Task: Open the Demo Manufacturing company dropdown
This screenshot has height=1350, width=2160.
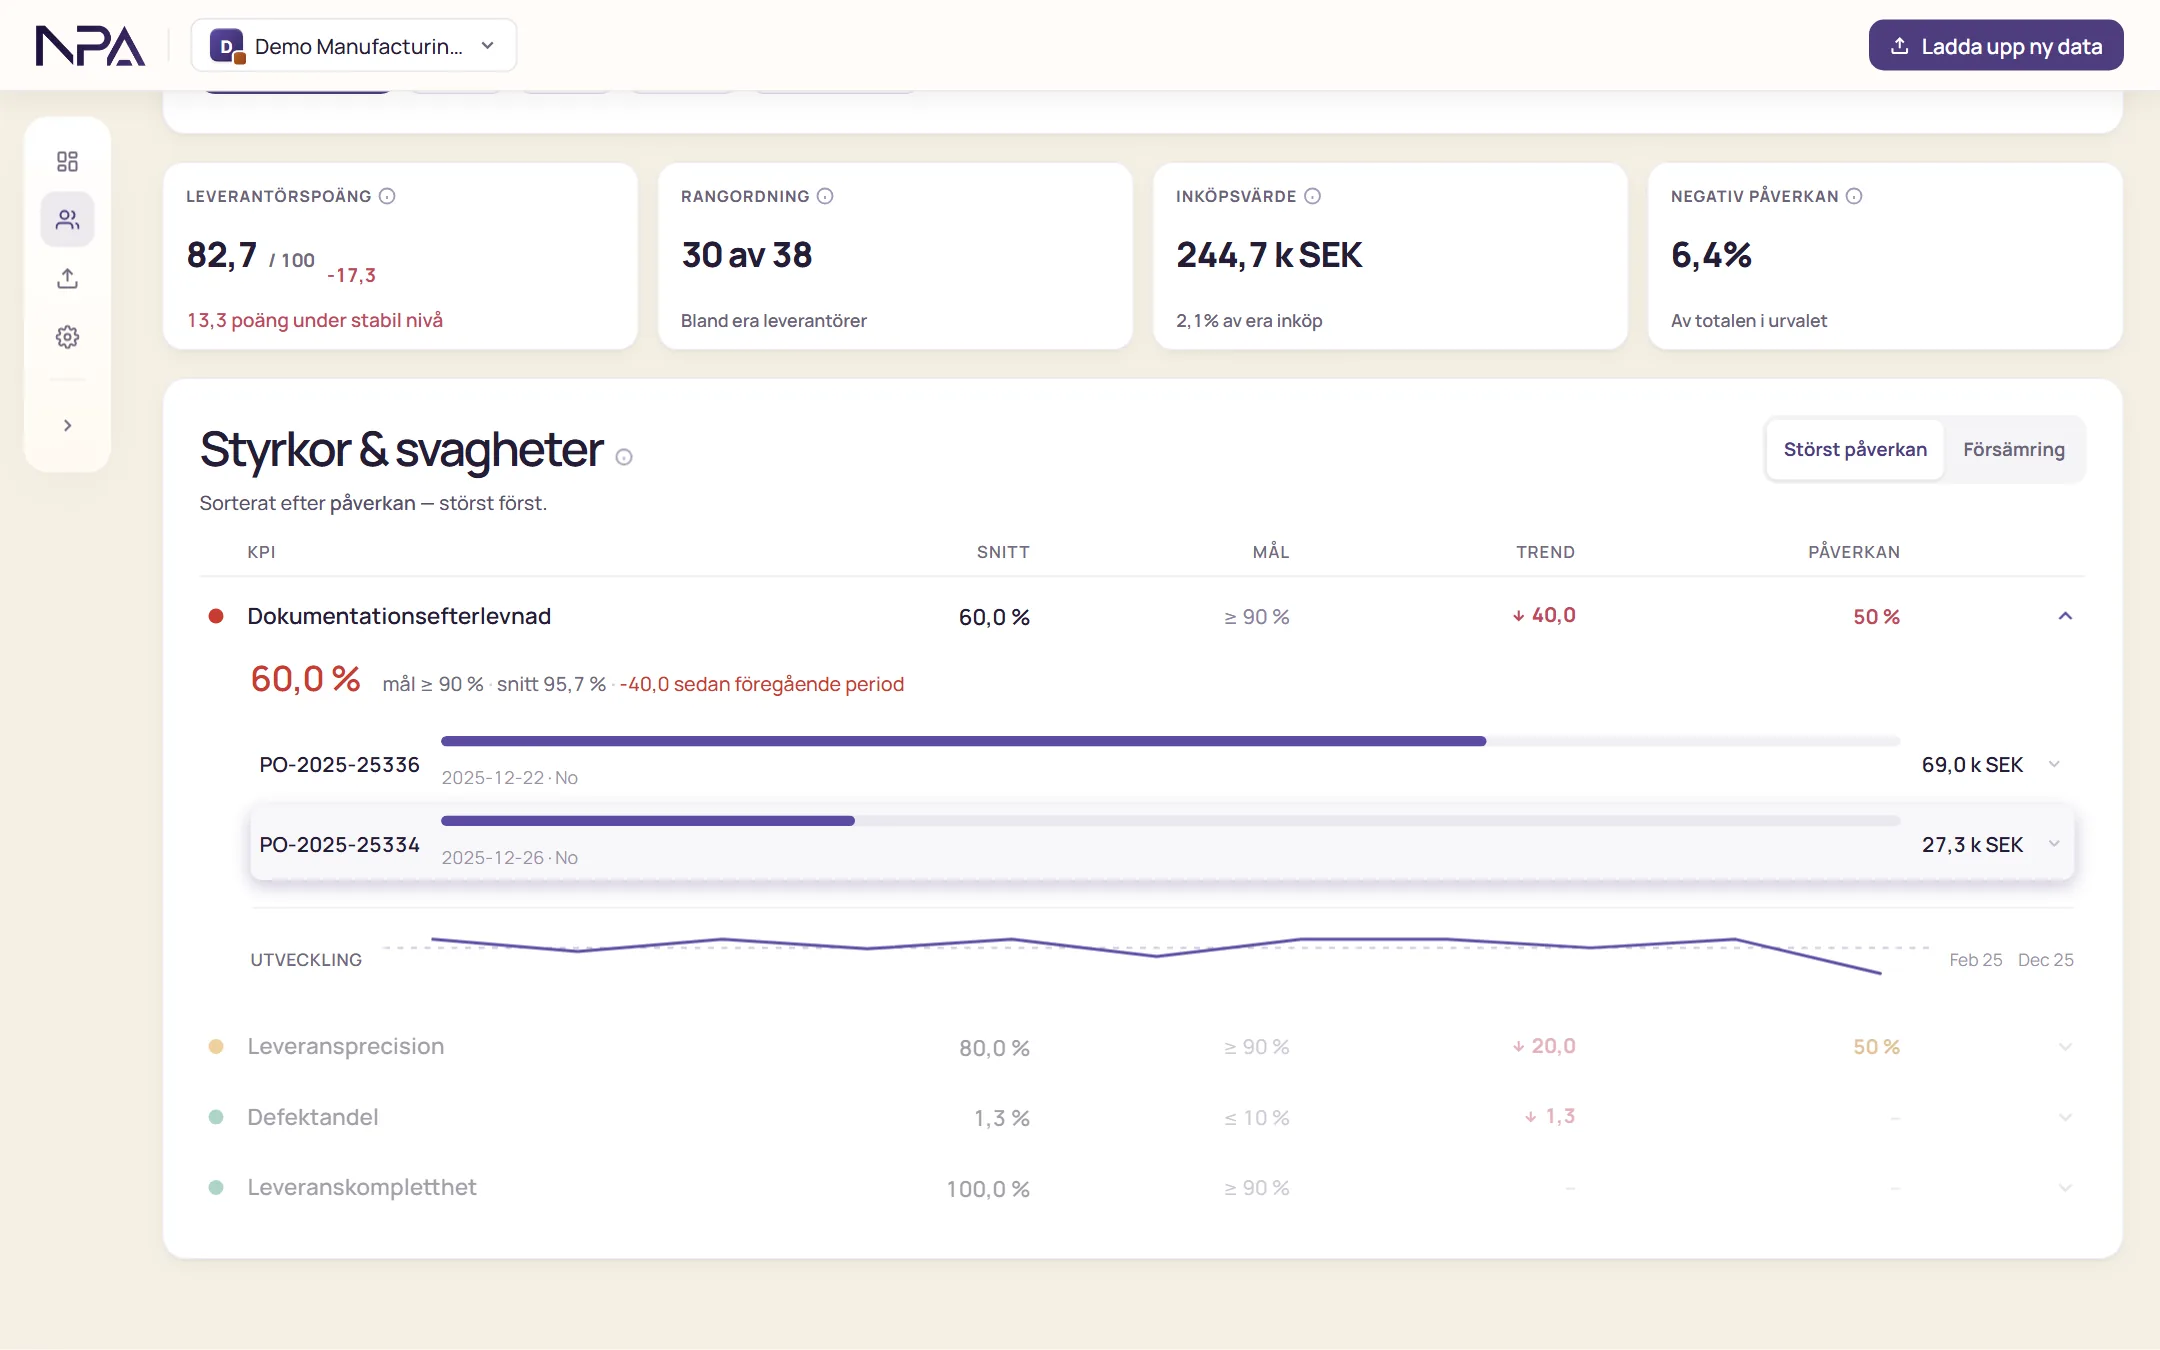Action: tap(354, 46)
